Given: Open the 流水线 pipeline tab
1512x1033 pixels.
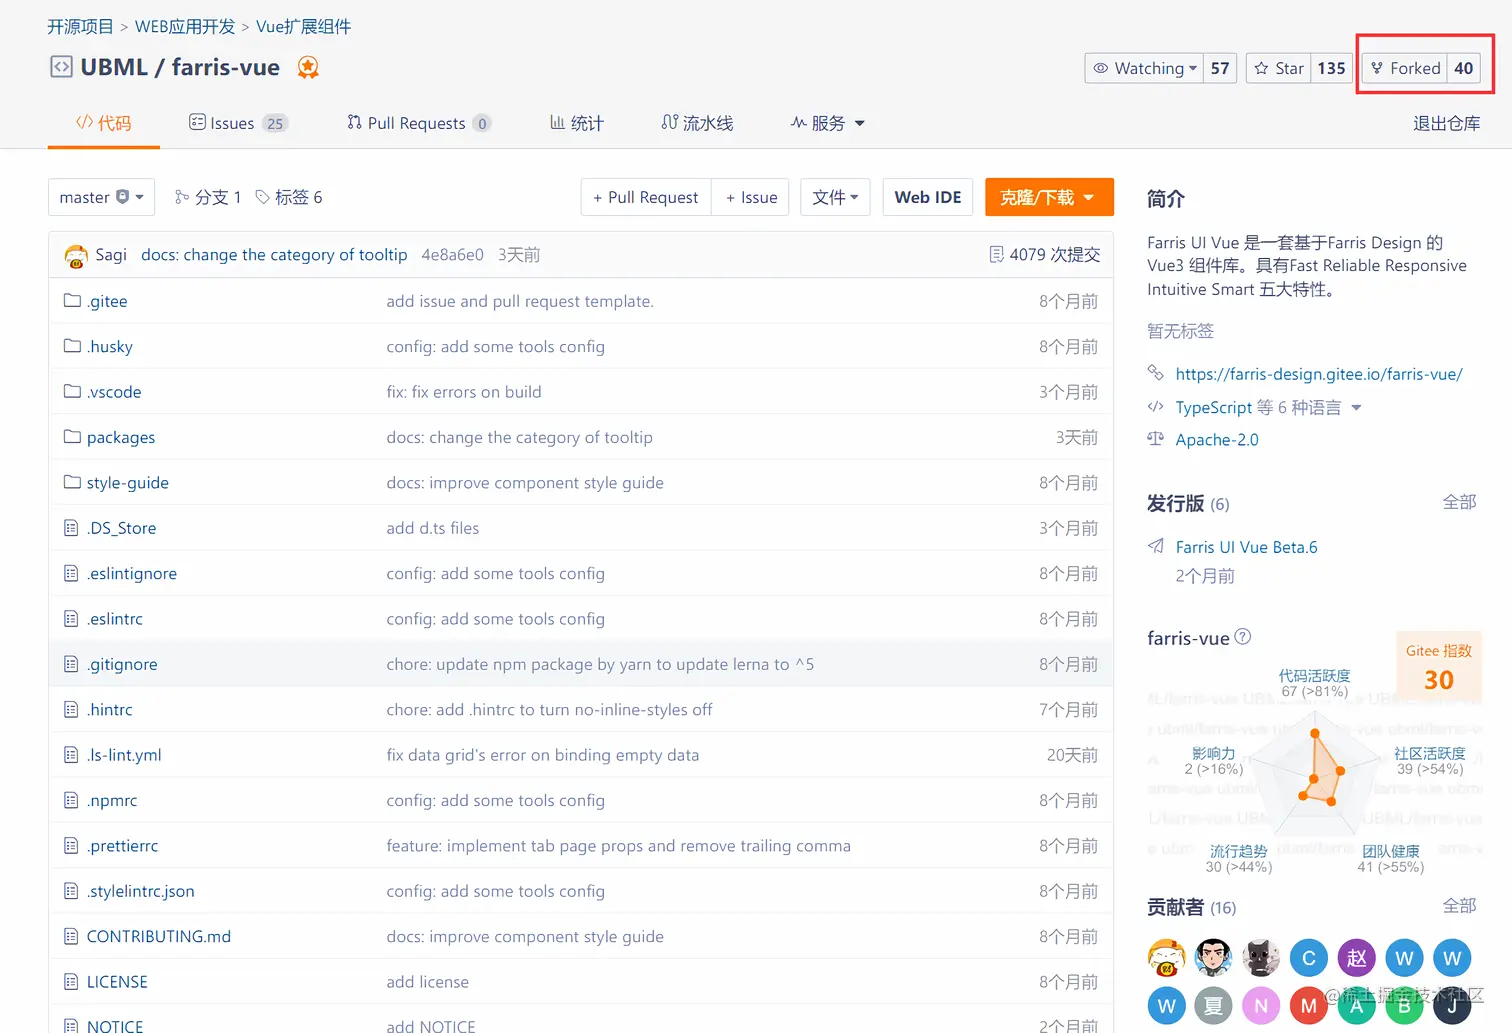Looking at the screenshot, I should 697,123.
